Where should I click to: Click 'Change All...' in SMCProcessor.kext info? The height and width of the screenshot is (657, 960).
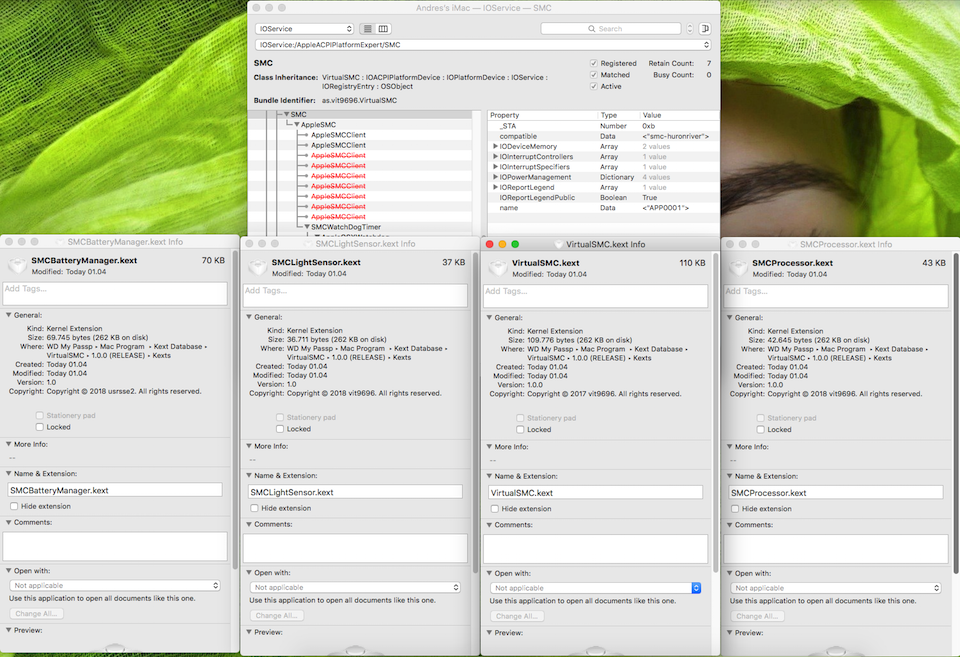(758, 614)
